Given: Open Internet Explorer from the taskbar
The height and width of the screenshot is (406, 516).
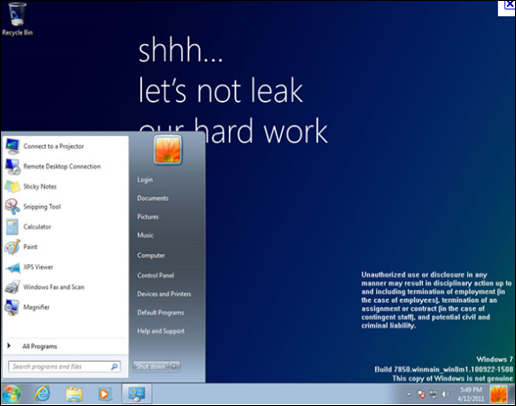Looking at the screenshot, I should point(43,394).
